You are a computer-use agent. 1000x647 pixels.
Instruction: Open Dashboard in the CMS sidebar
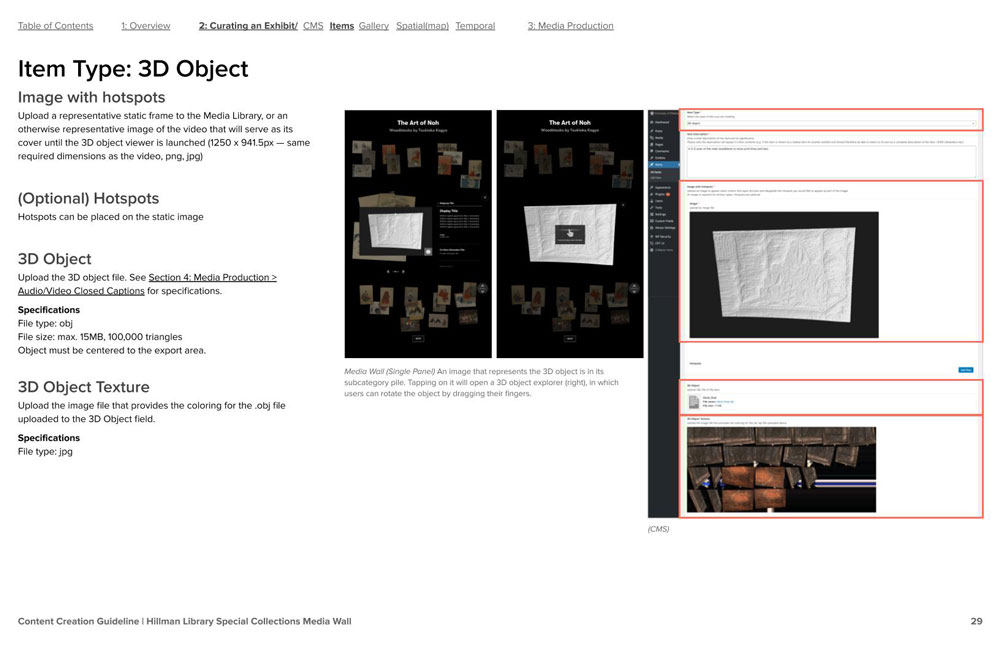pyautogui.click(x=662, y=122)
